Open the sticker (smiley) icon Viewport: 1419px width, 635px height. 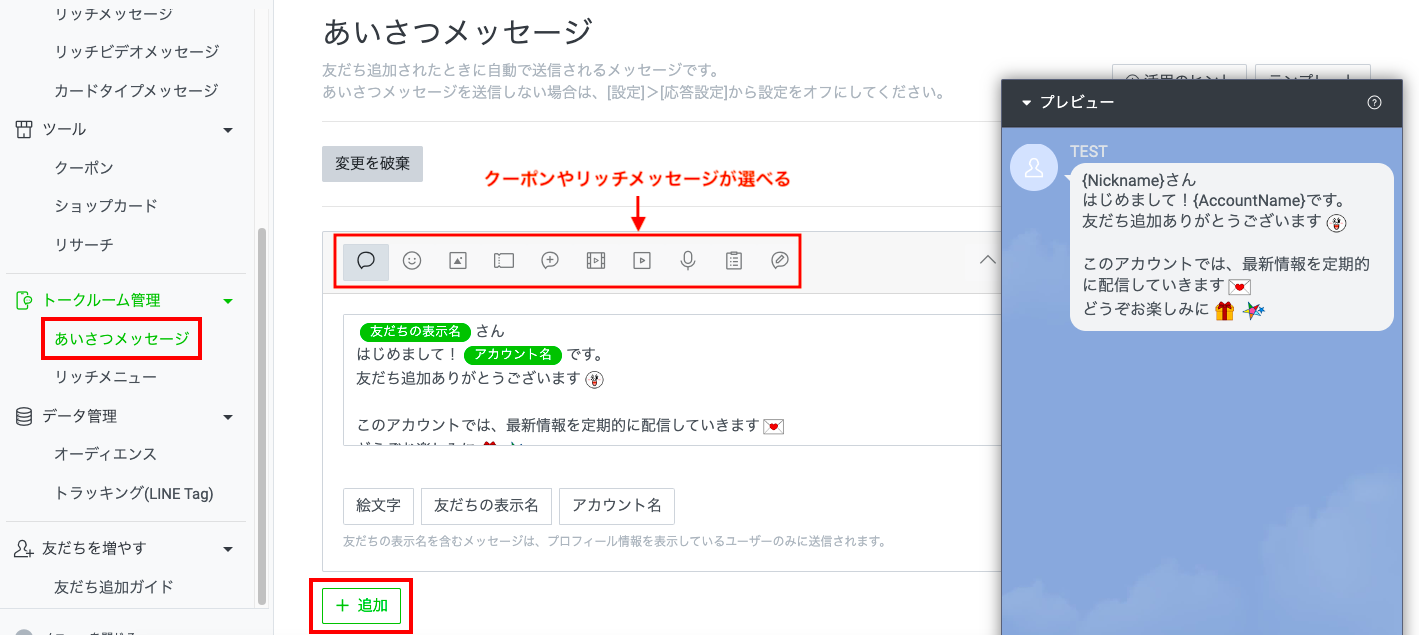point(412,261)
